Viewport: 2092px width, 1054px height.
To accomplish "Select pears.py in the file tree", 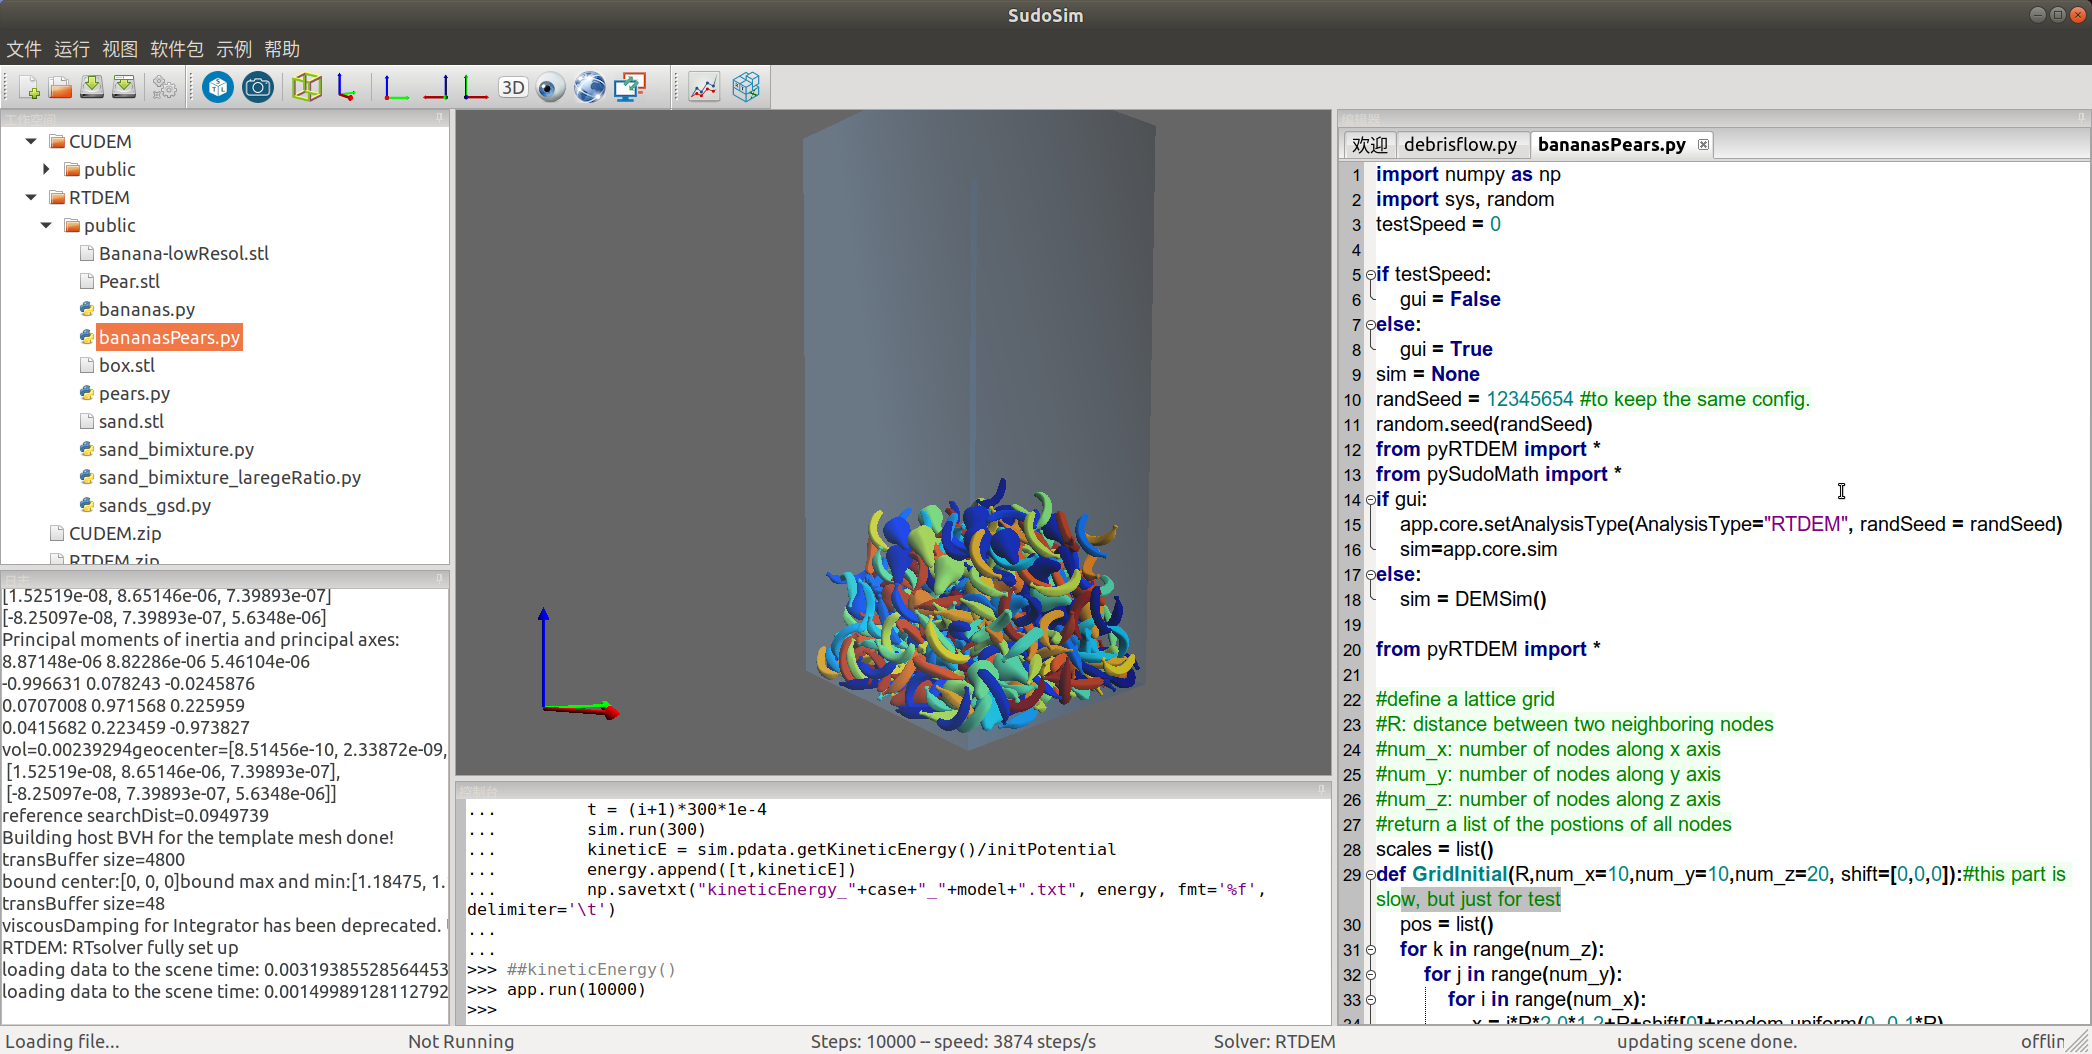I will [134, 394].
